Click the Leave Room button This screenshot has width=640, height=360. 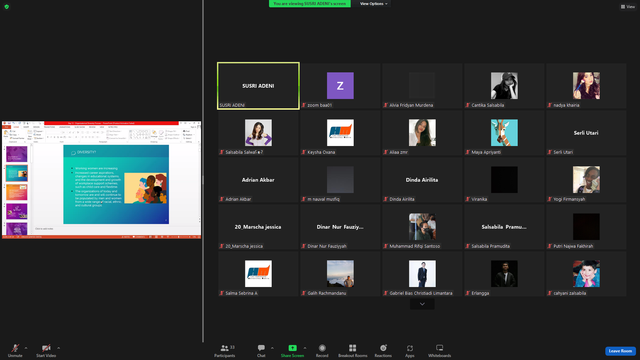(x=620, y=351)
